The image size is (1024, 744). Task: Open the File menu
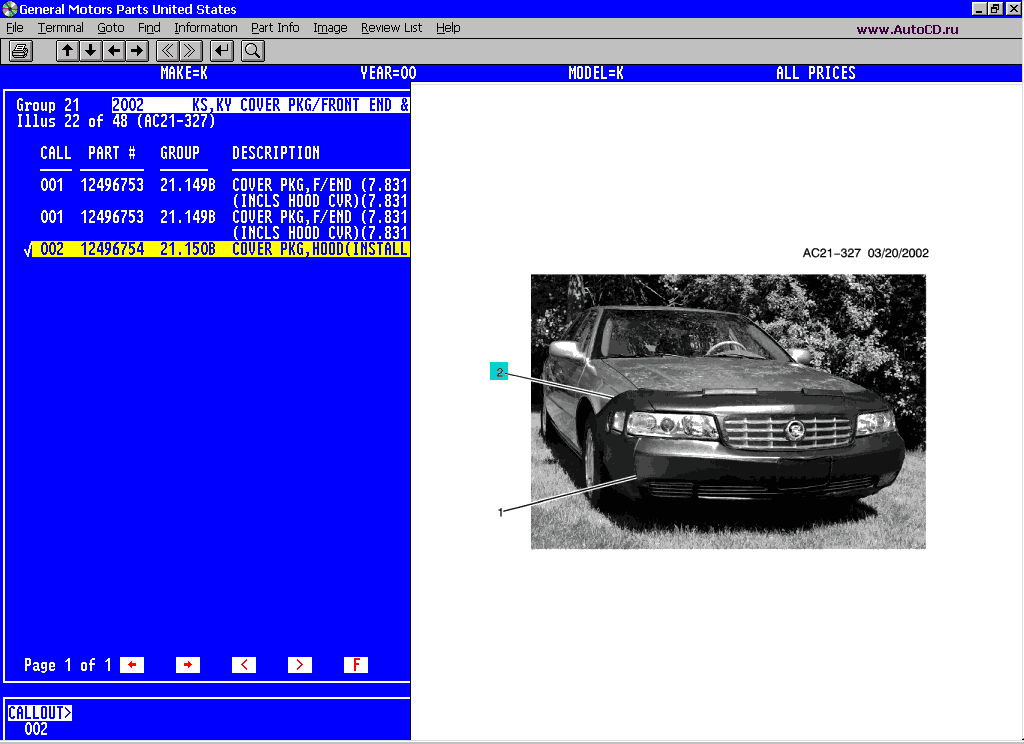pyautogui.click(x=14, y=27)
